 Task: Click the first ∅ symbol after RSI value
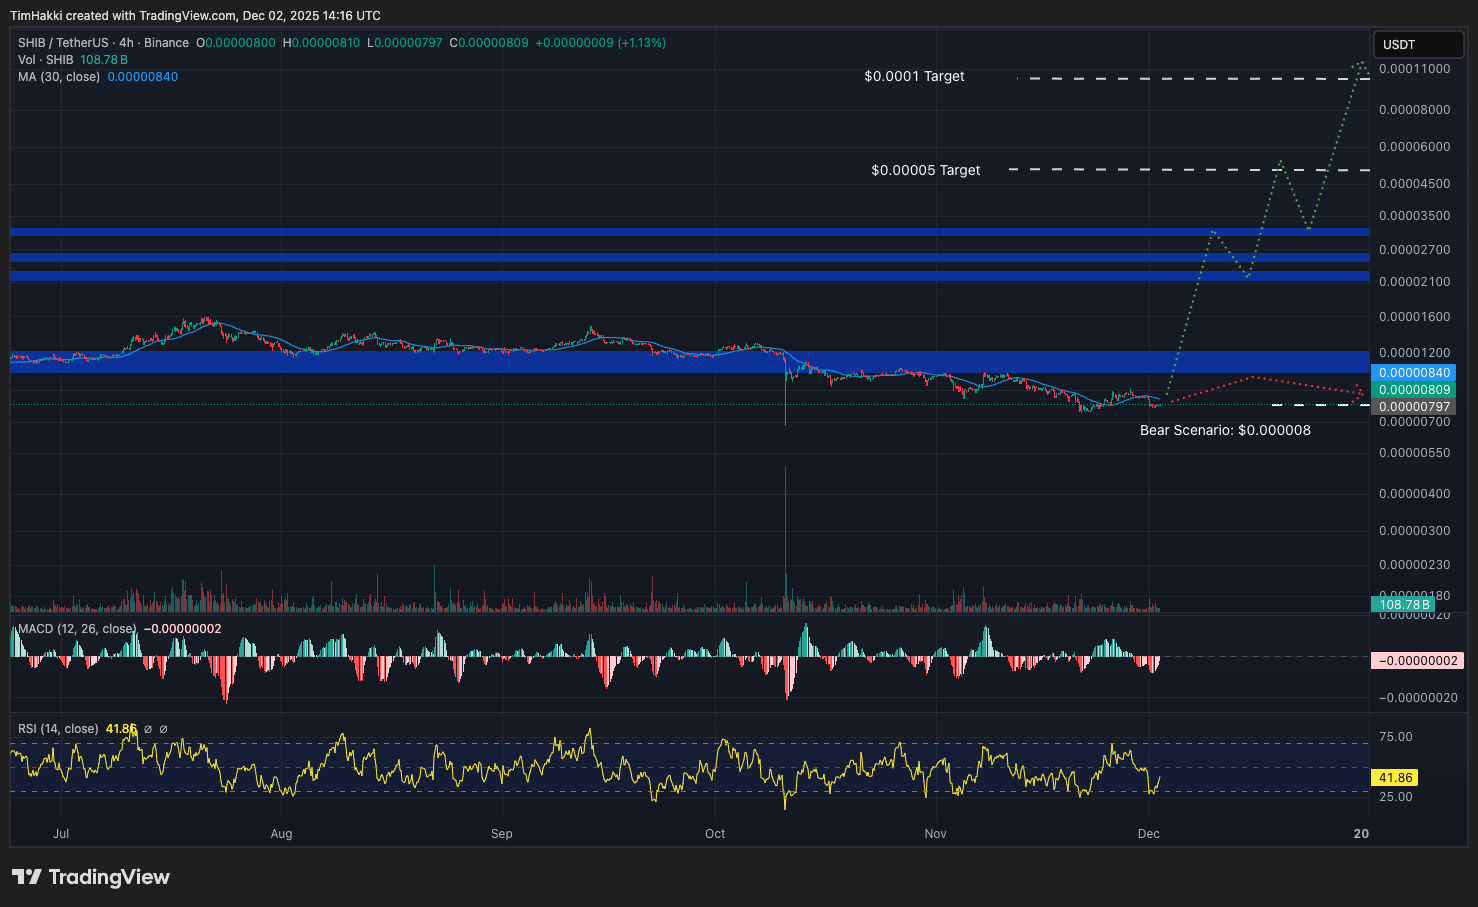click(x=148, y=729)
